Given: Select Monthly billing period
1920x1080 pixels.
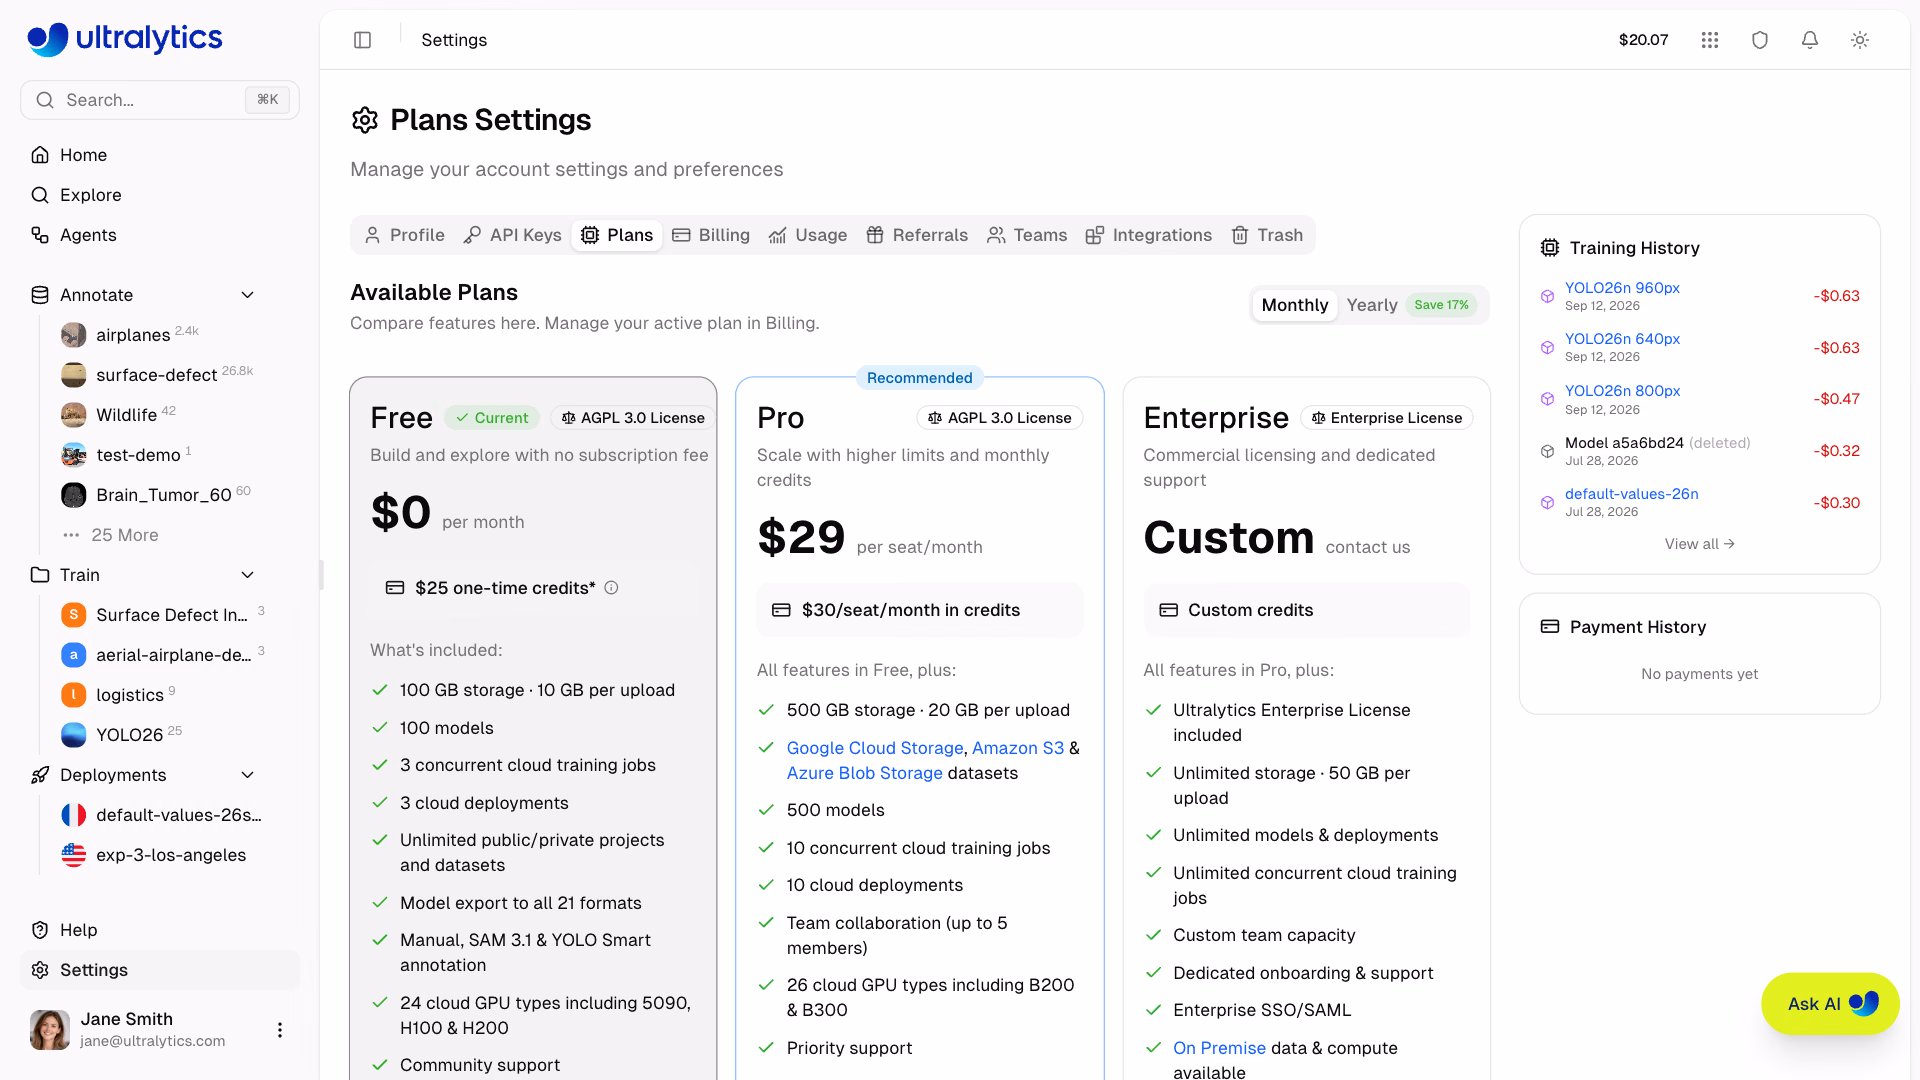Looking at the screenshot, I should coord(1295,305).
